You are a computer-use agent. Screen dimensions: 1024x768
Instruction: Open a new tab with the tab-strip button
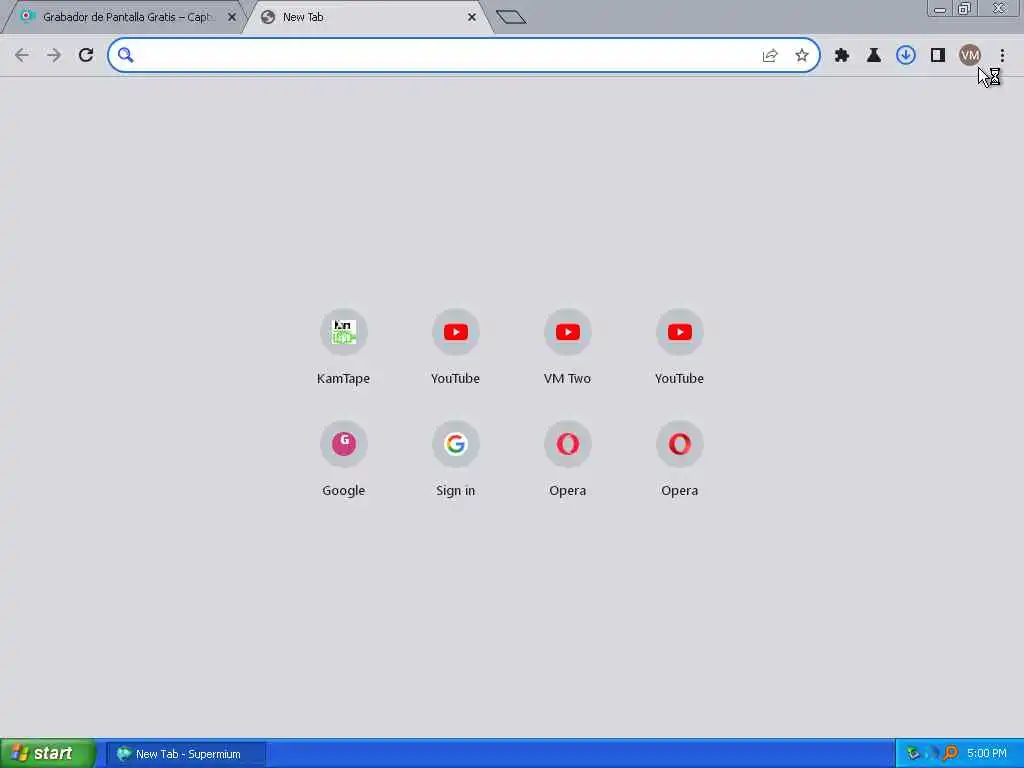click(x=511, y=17)
